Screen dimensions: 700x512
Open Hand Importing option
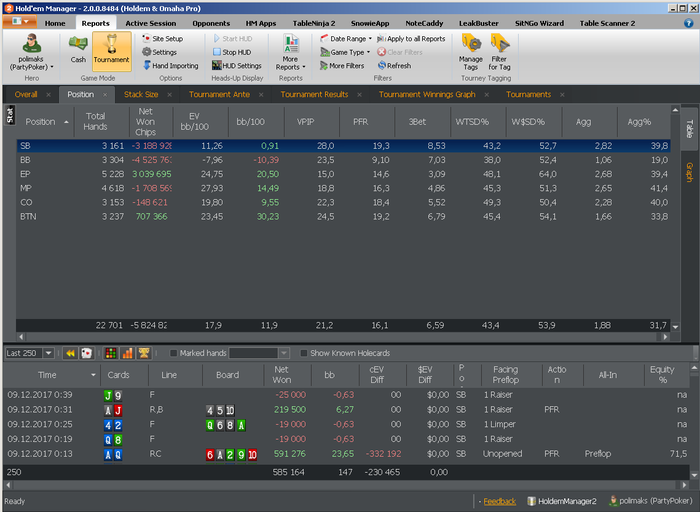[171, 66]
